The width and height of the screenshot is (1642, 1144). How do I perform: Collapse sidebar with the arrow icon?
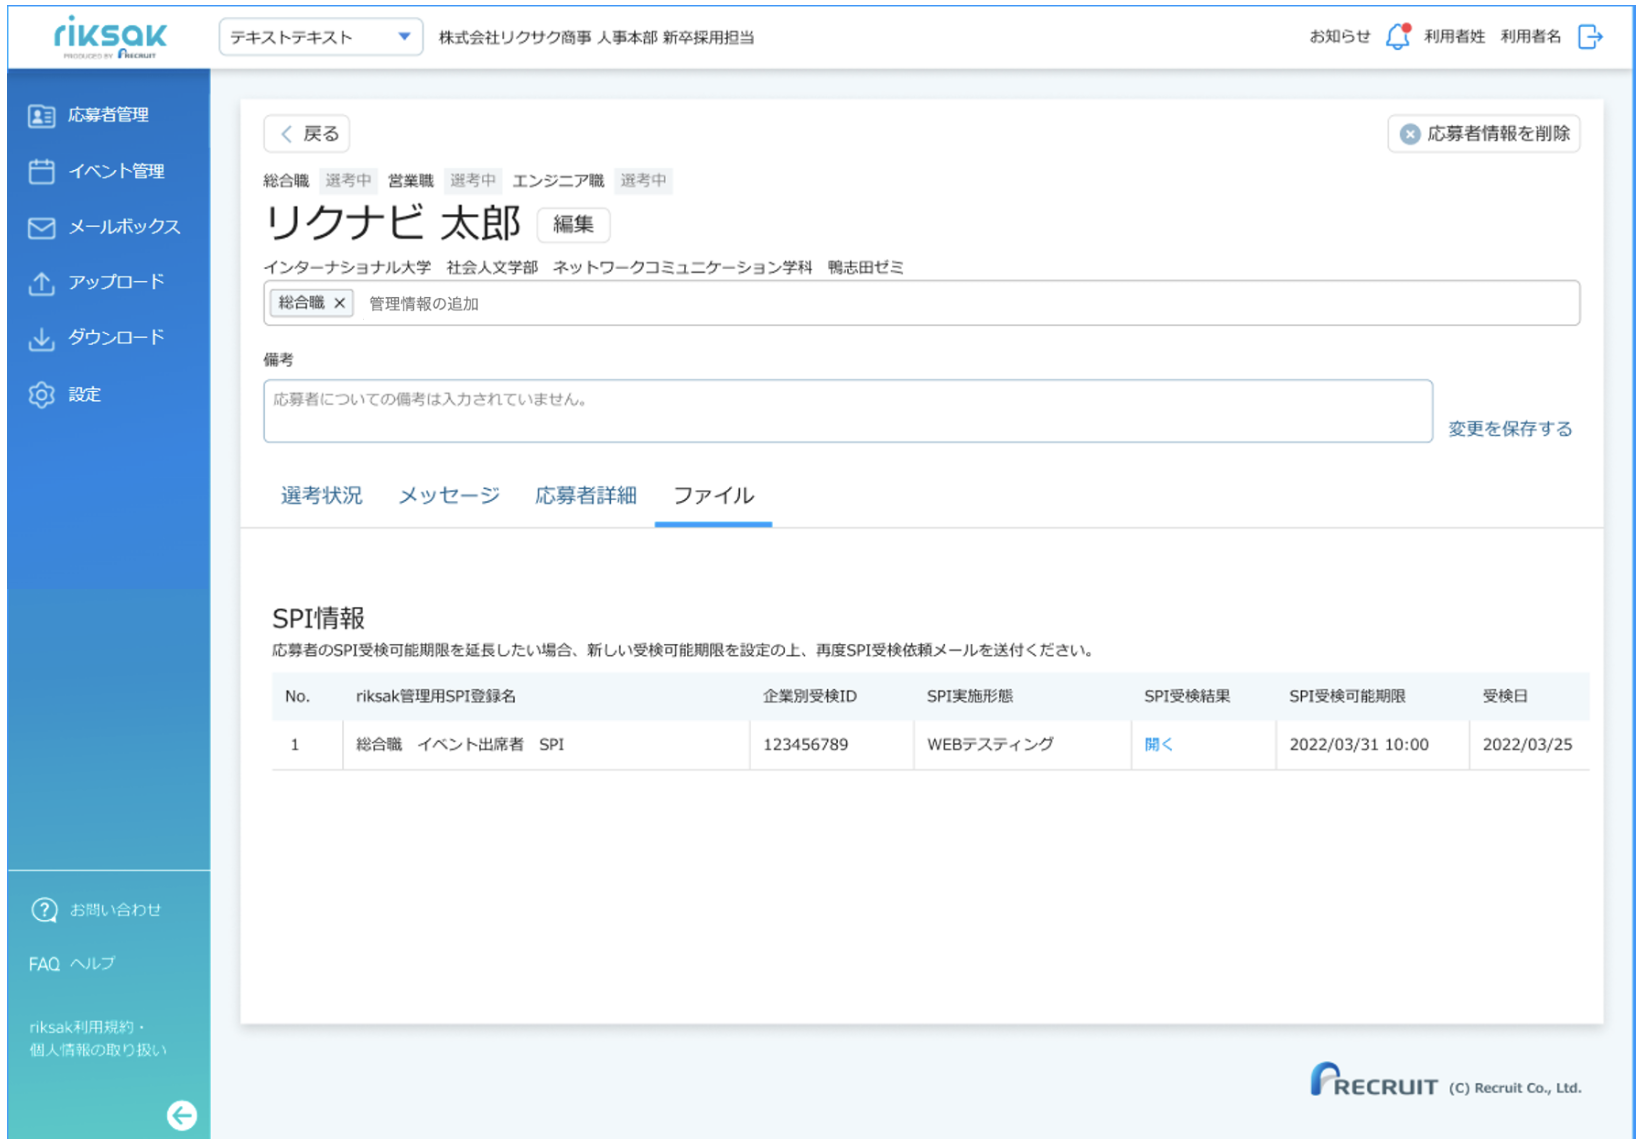pos(181,1115)
